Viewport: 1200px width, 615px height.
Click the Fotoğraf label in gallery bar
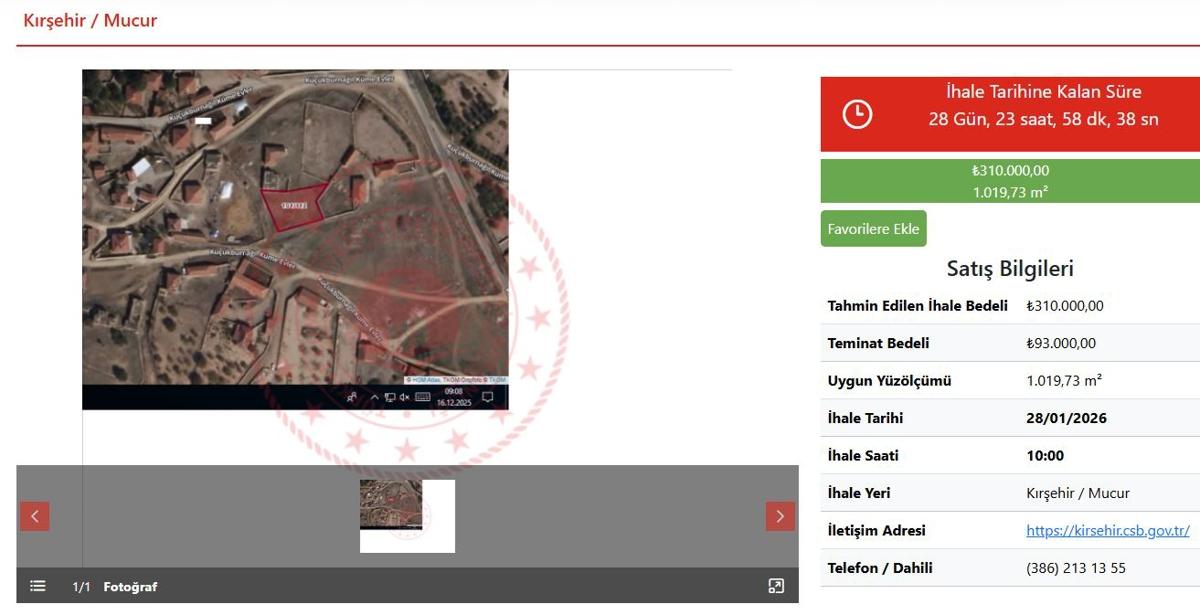click(130, 587)
